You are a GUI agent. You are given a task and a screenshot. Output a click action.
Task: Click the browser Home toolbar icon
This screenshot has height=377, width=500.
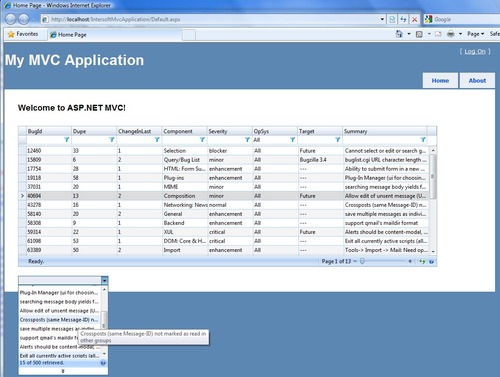point(399,34)
